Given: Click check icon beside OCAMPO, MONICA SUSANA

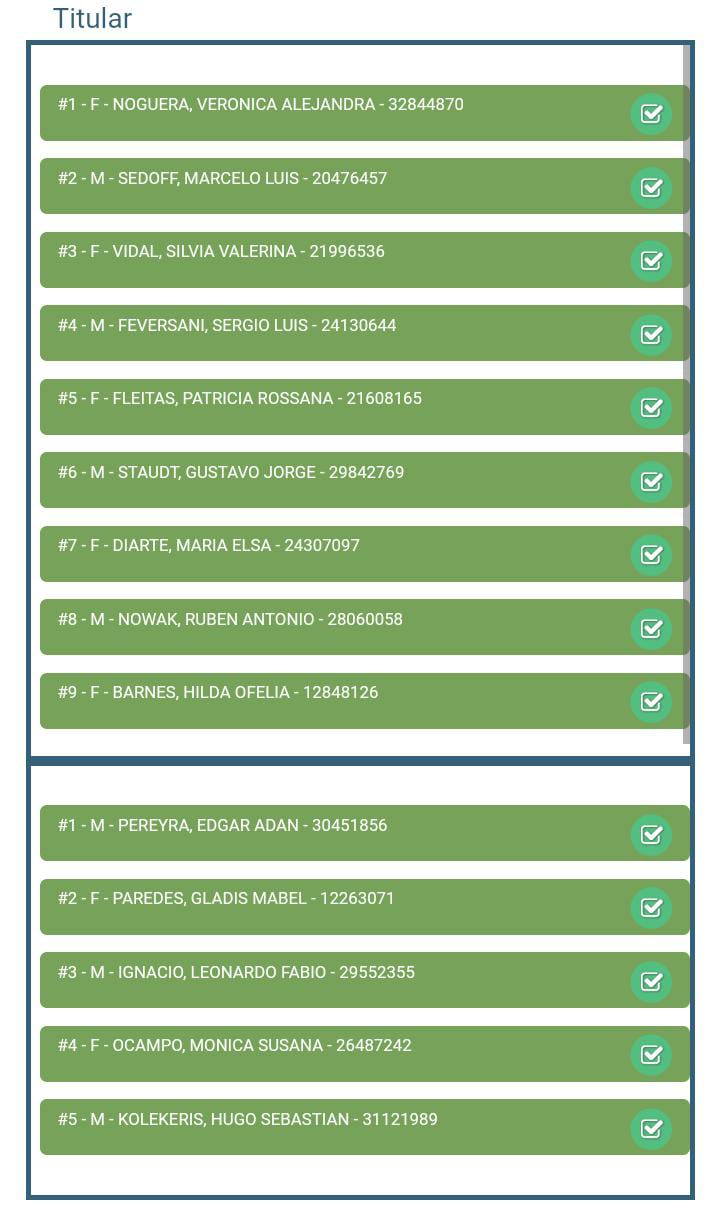Looking at the screenshot, I should [651, 1055].
